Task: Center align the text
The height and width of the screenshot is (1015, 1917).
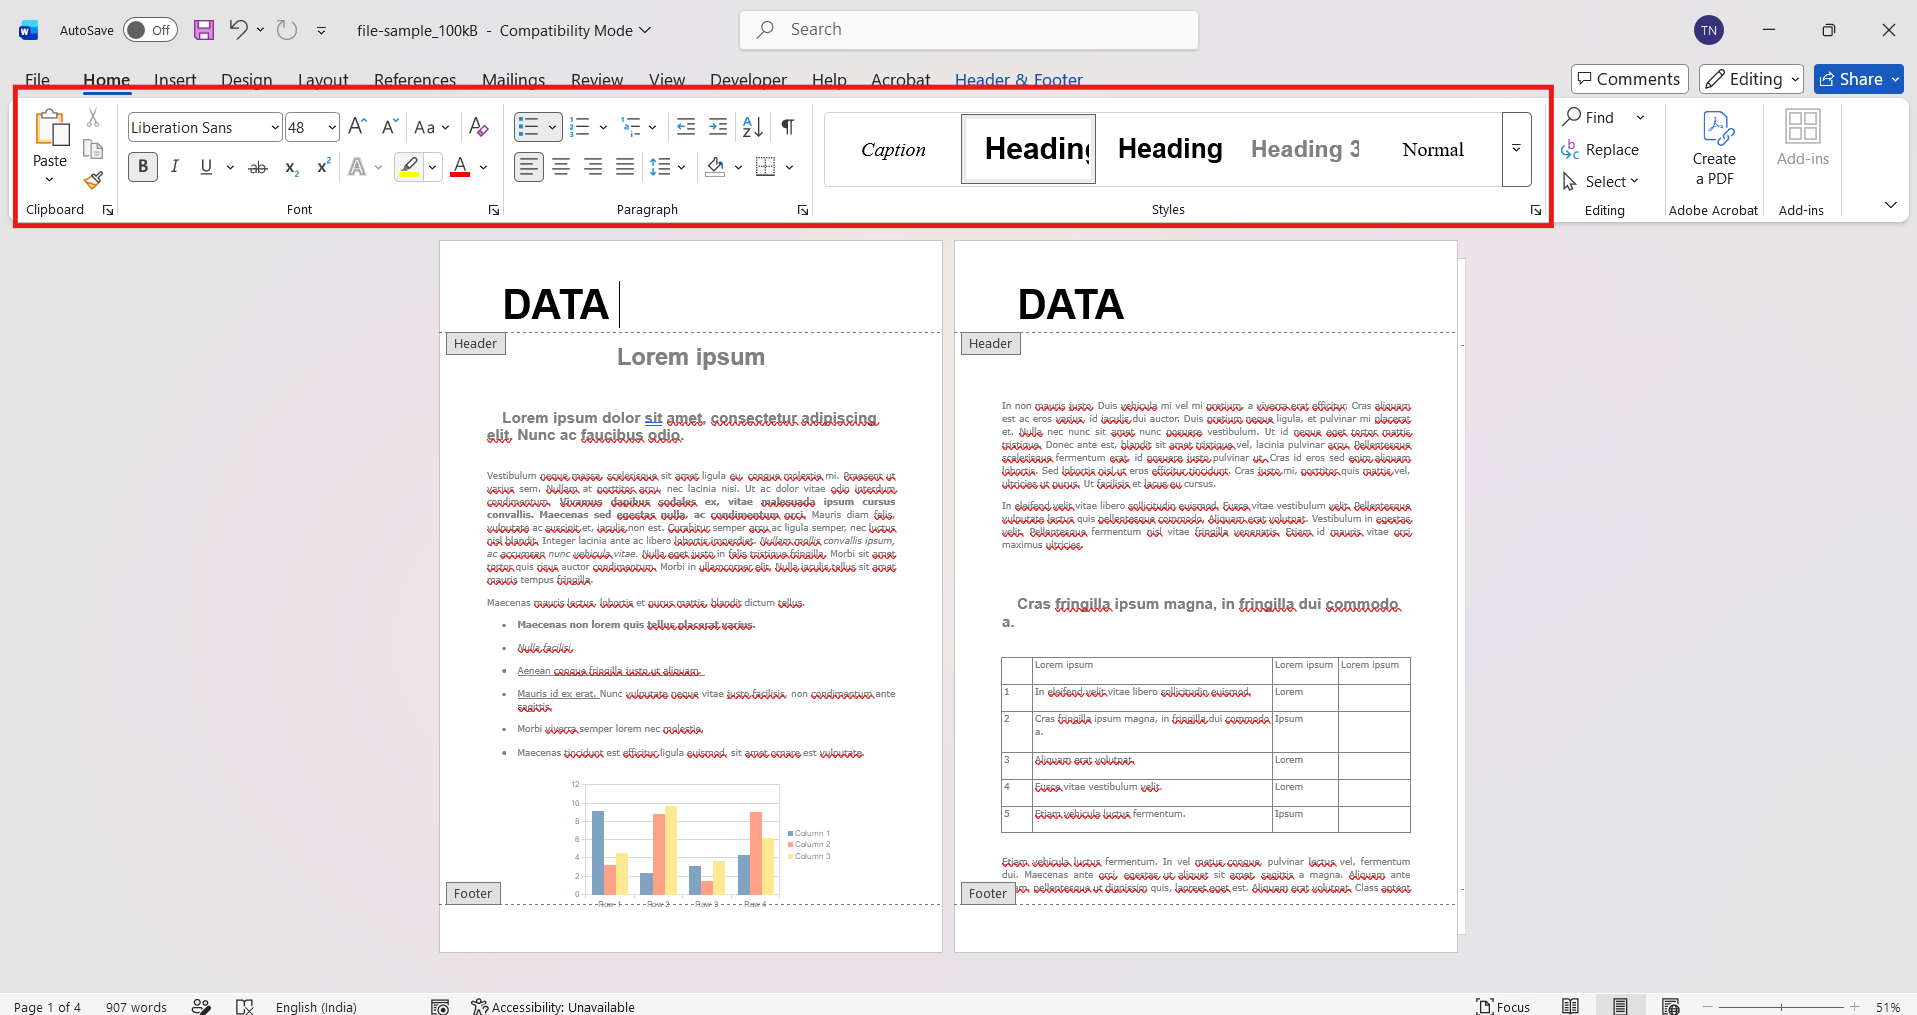Action: click(561, 167)
